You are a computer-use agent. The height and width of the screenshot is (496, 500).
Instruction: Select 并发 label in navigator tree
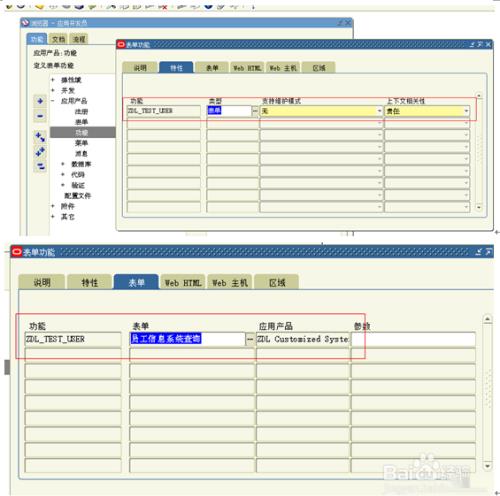click(68, 90)
